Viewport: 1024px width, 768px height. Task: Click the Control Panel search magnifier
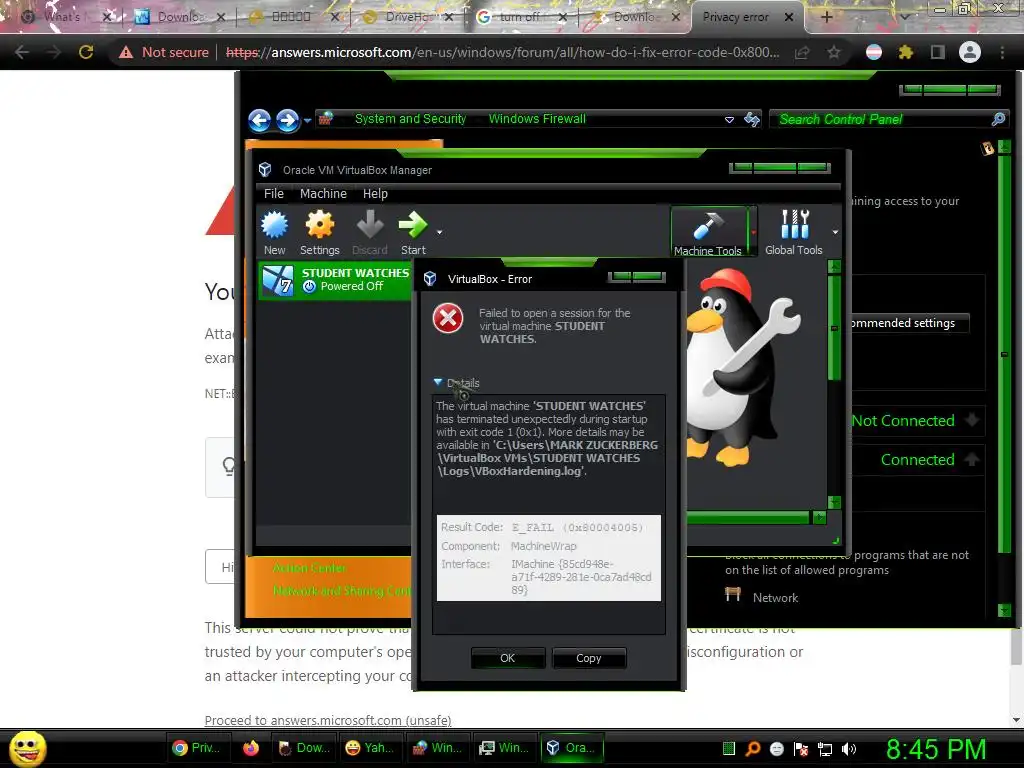[x=999, y=119]
